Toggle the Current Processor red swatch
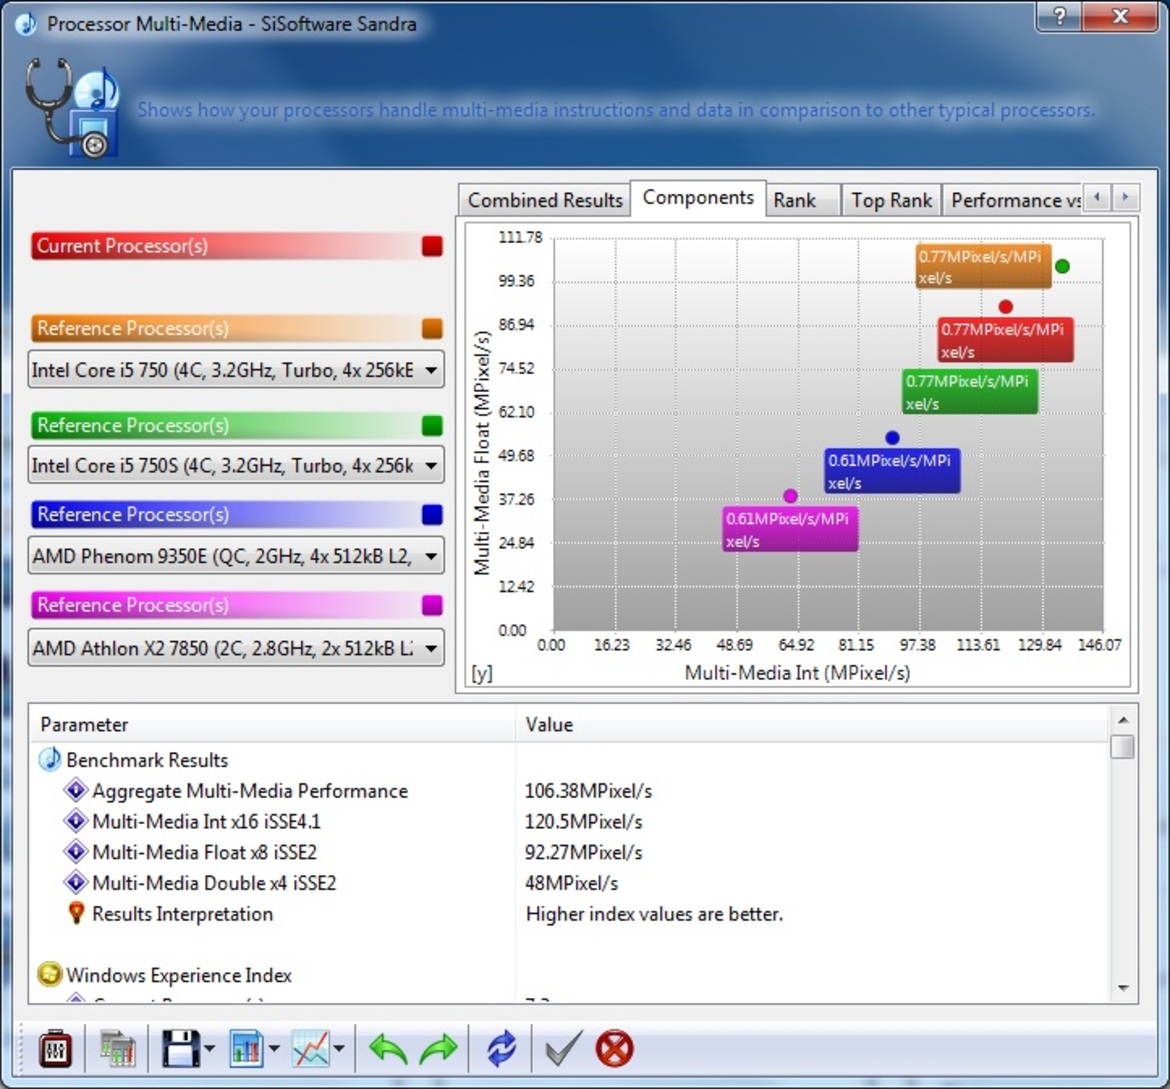The width and height of the screenshot is (1170, 1089). point(432,246)
